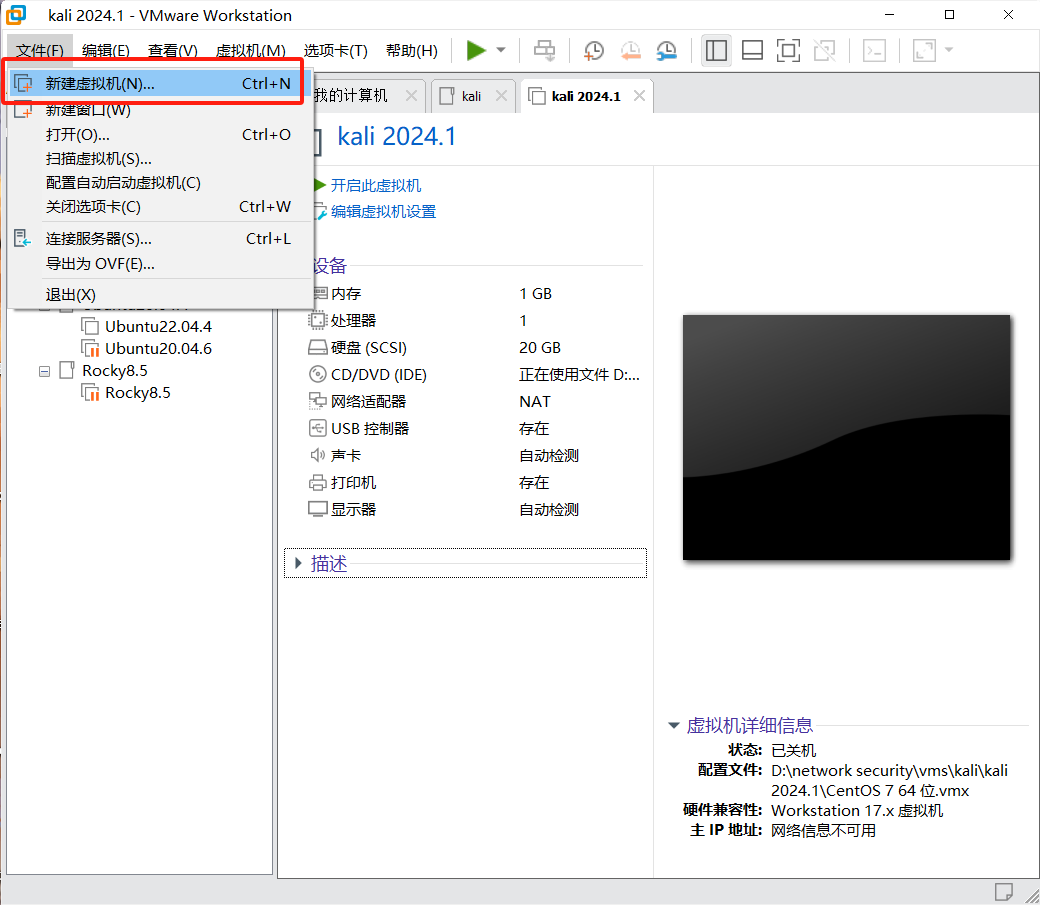This screenshot has height=905, width=1040.
Task: Click the 编辑虚拟机设置 link
Action: click(383, 212)
